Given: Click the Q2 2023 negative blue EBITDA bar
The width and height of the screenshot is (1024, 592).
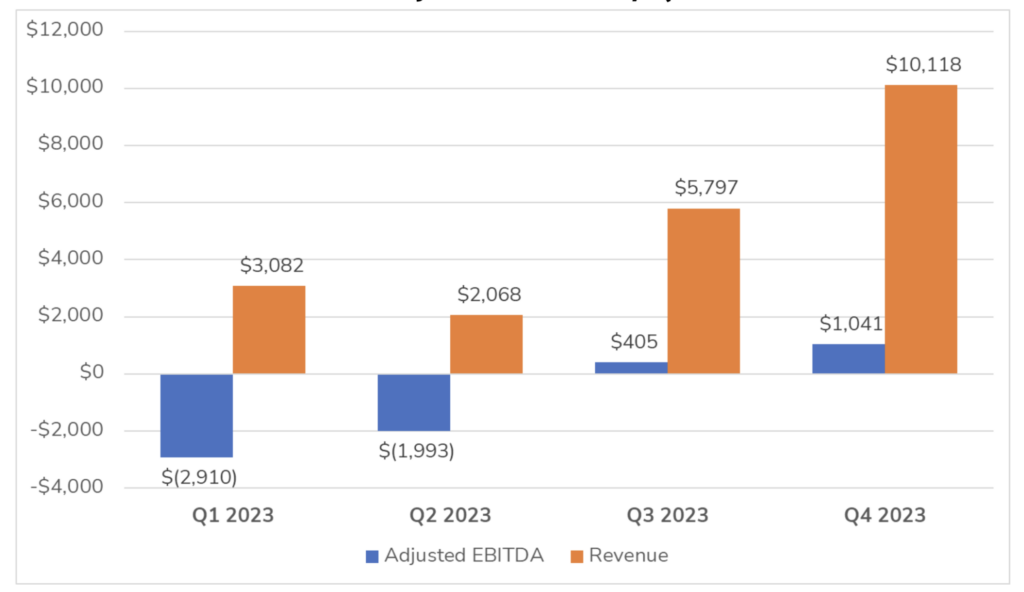Looking at the screenshot, I should (414, 402).
